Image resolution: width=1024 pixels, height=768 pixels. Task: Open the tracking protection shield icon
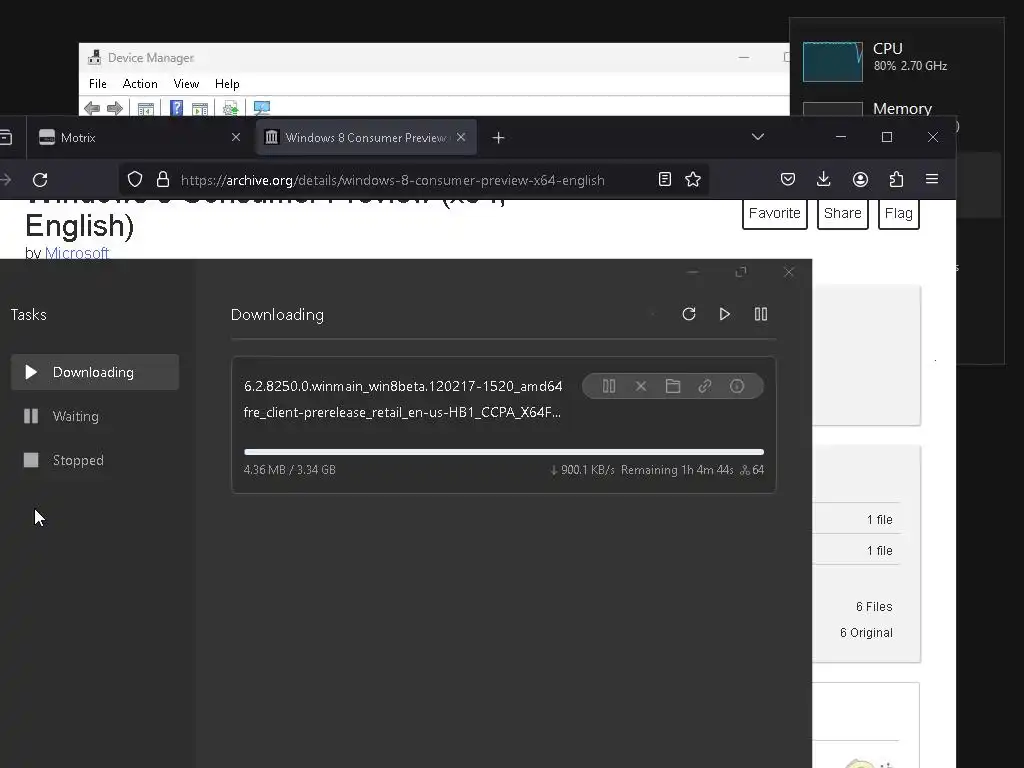coord(135,180)
